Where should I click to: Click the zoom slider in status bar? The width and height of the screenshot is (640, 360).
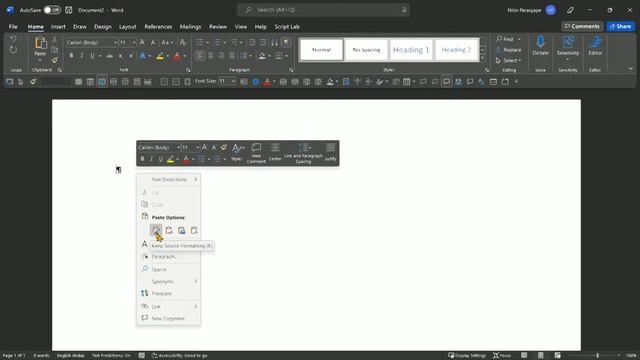[597, 356]
